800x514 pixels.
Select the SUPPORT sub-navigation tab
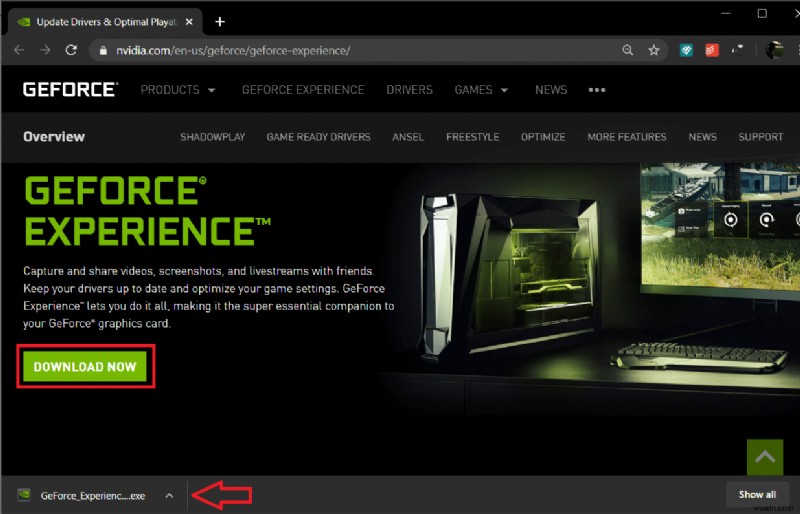(761, 137)
